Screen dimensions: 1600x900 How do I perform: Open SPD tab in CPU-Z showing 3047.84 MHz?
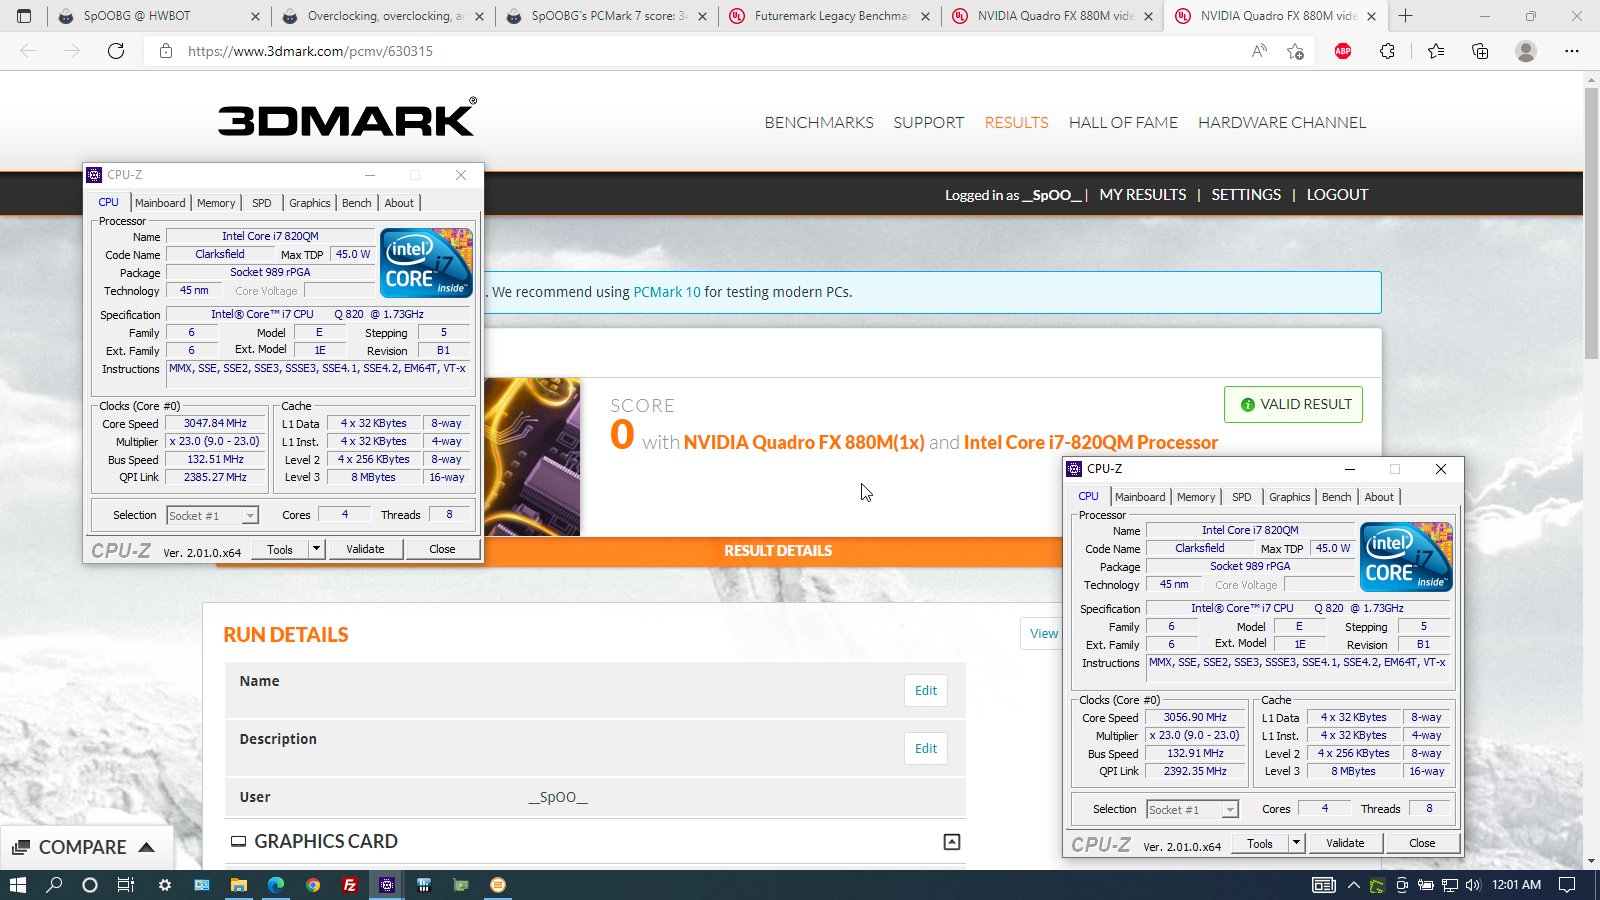click(x=262, y=203)
